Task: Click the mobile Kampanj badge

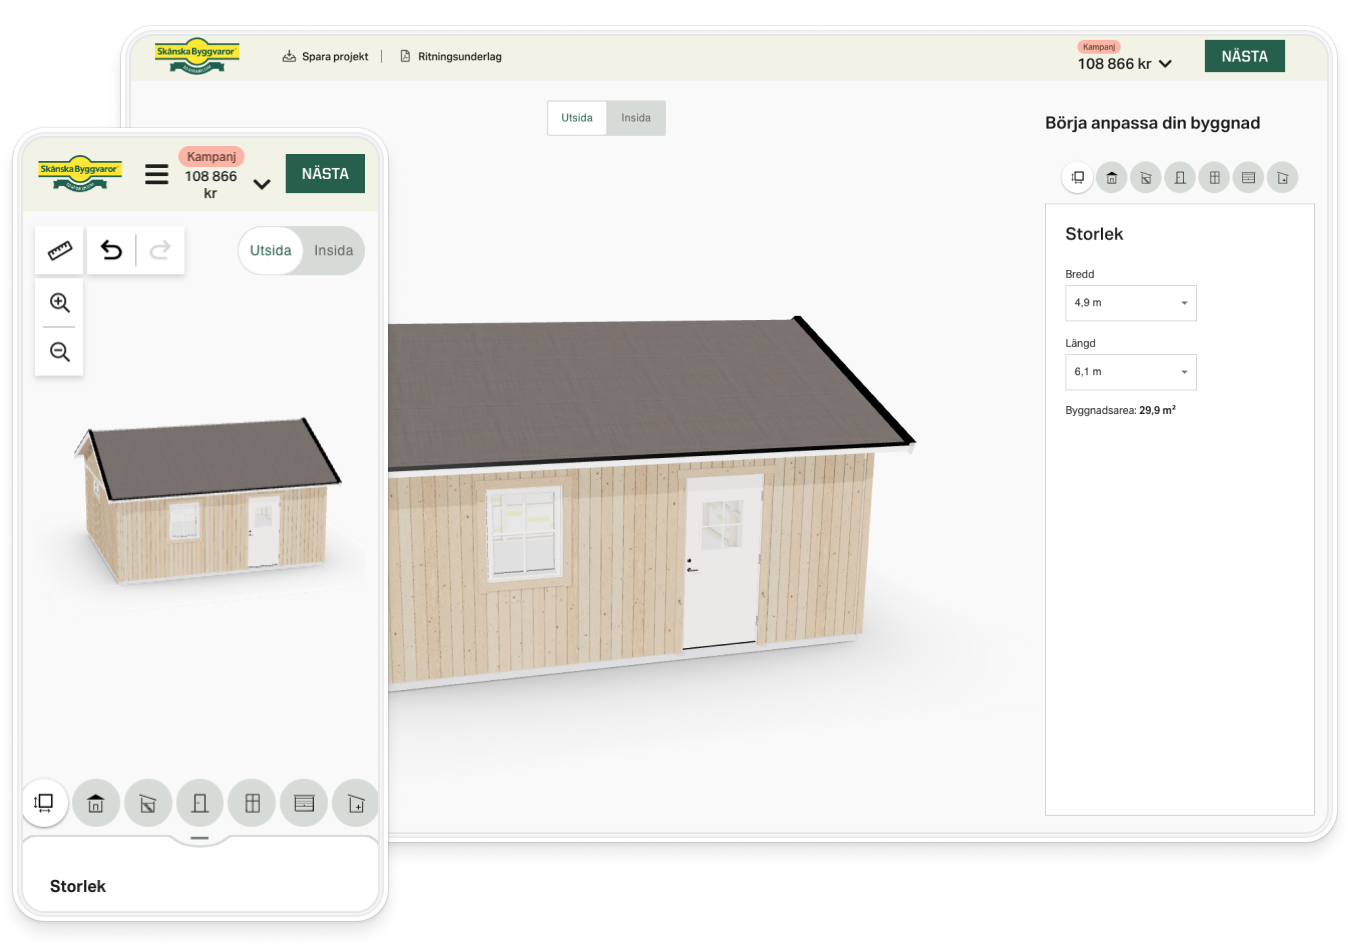Action: [x=212, y=157]
